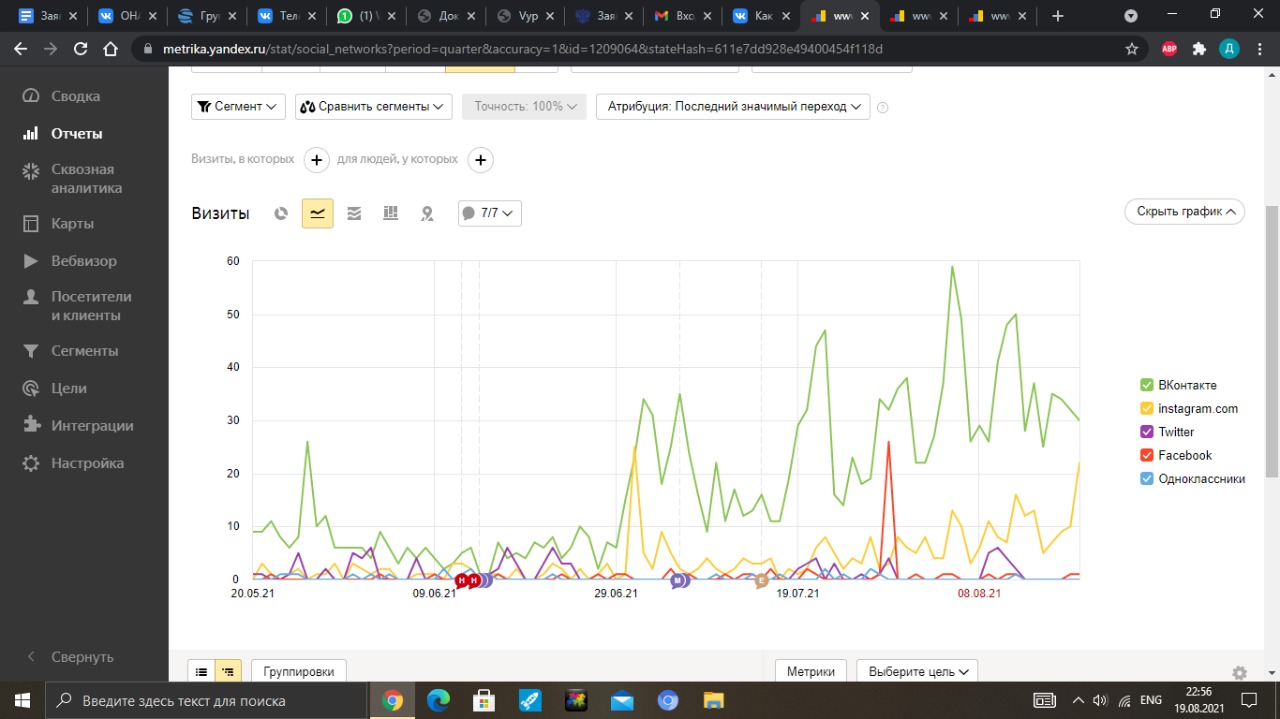
Task: Open Посетители и клиенты section
Action: tap(91, 306)
